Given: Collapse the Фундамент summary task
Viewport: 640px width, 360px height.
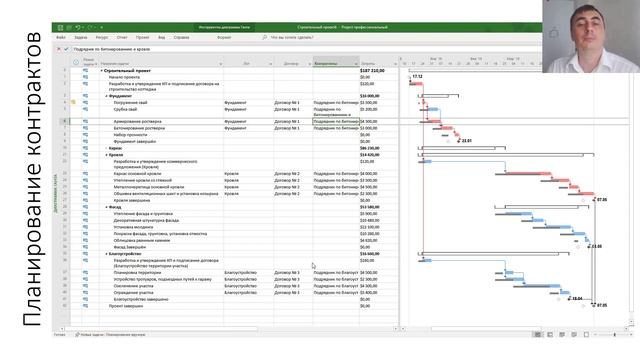Looking at the screenshot, I should tap(107, 96).
